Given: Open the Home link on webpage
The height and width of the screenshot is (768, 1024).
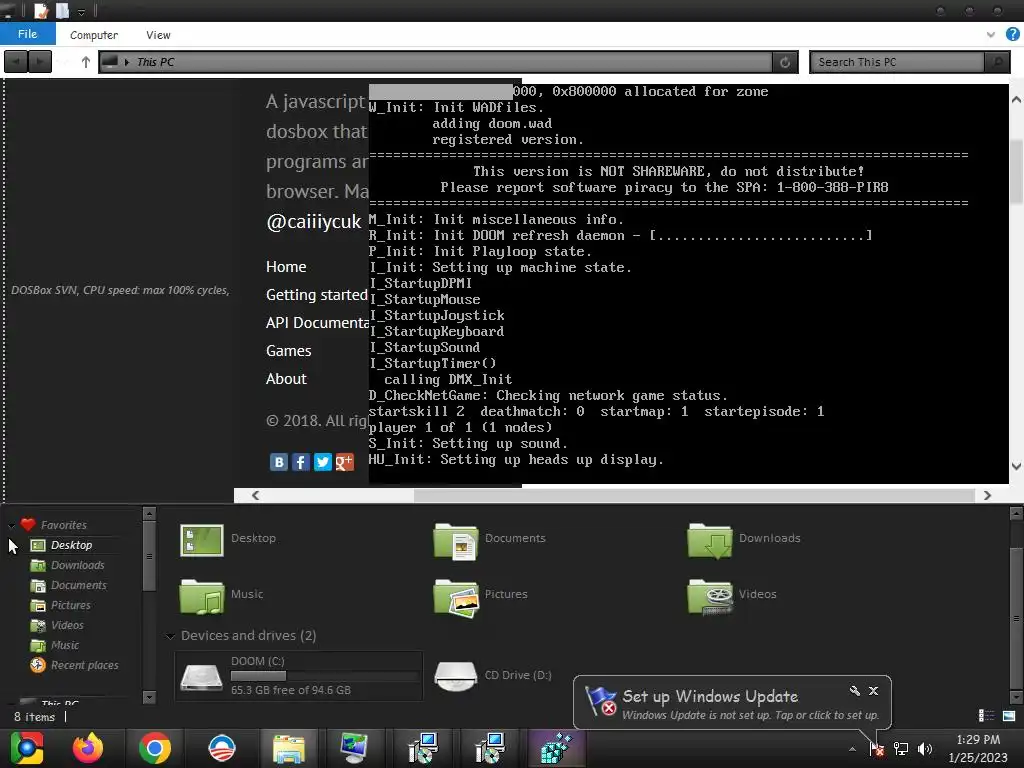Looking at the screenshot, I should pos(286,266).
